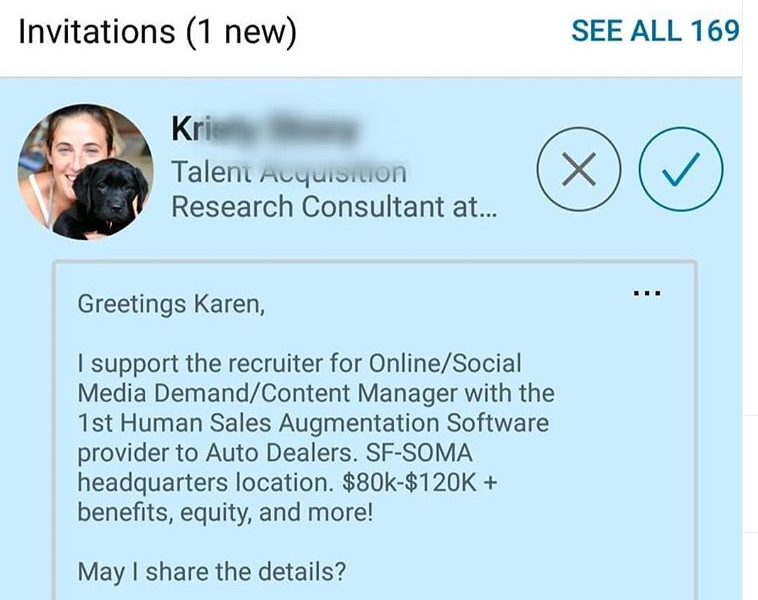The image size is (758, 600).
Task: Tap the "1st Human Sales Augmentation Software" line
Action: 313,423
